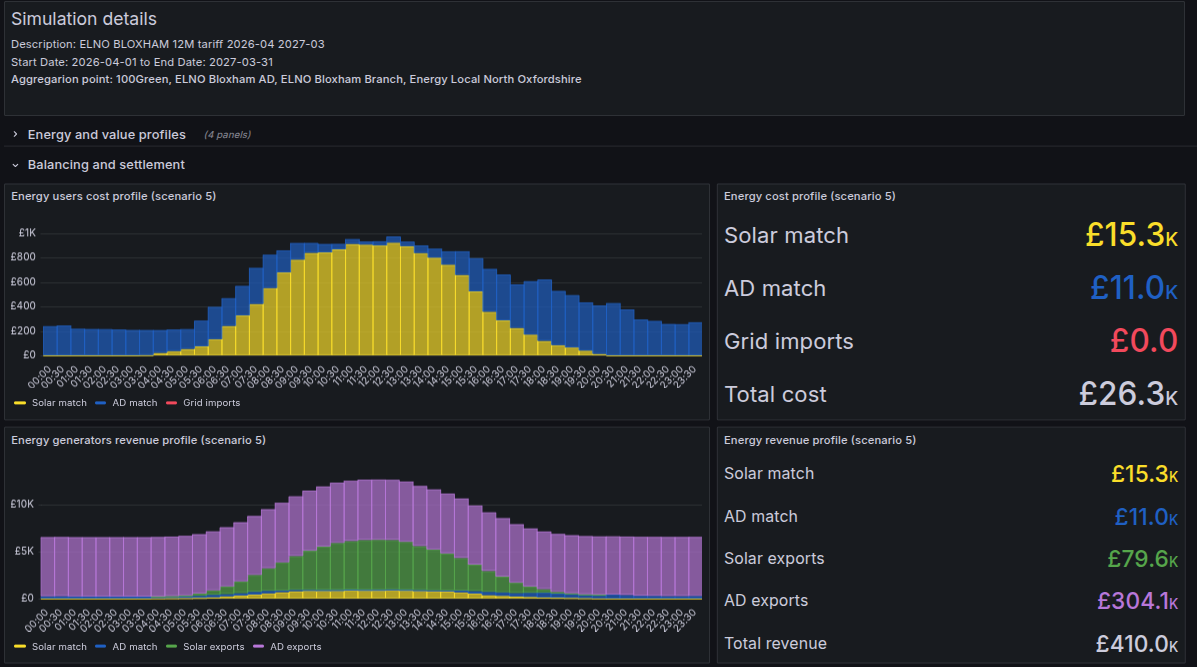Click the Simulation details panel heading
Viewport: 1197px width, 667px height.
tap(84, 19)
